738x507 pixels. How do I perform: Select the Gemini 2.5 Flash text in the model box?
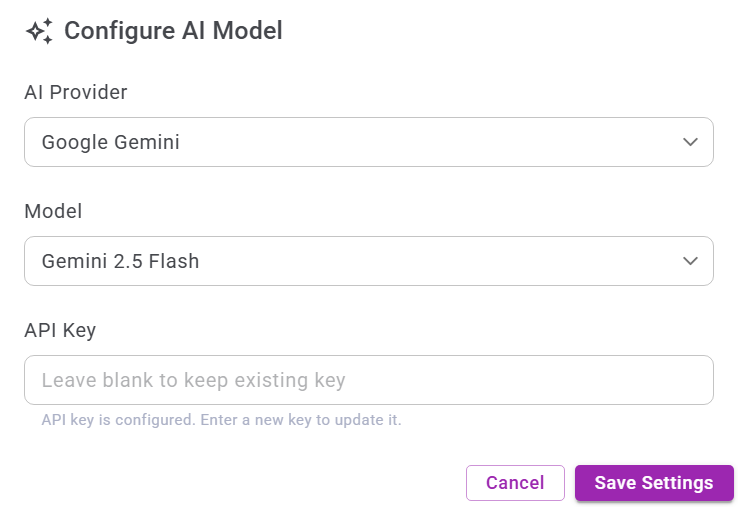120,261
